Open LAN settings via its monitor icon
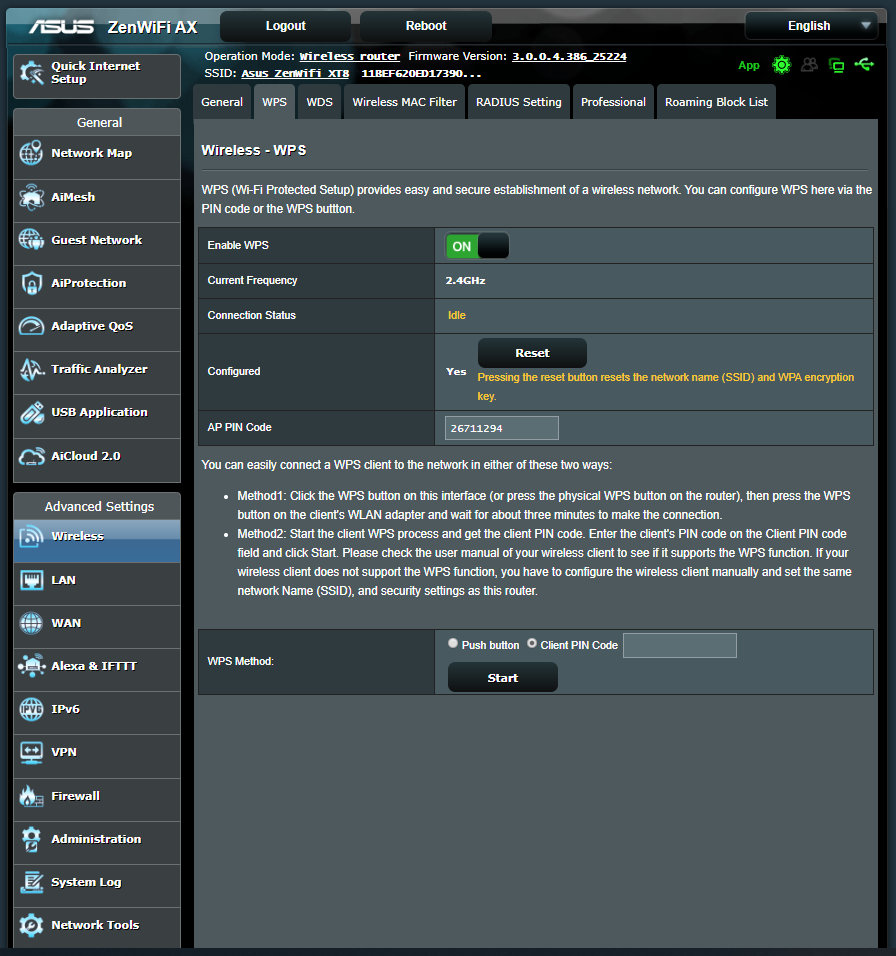The image size is (896, 956). tap(31, 580)
